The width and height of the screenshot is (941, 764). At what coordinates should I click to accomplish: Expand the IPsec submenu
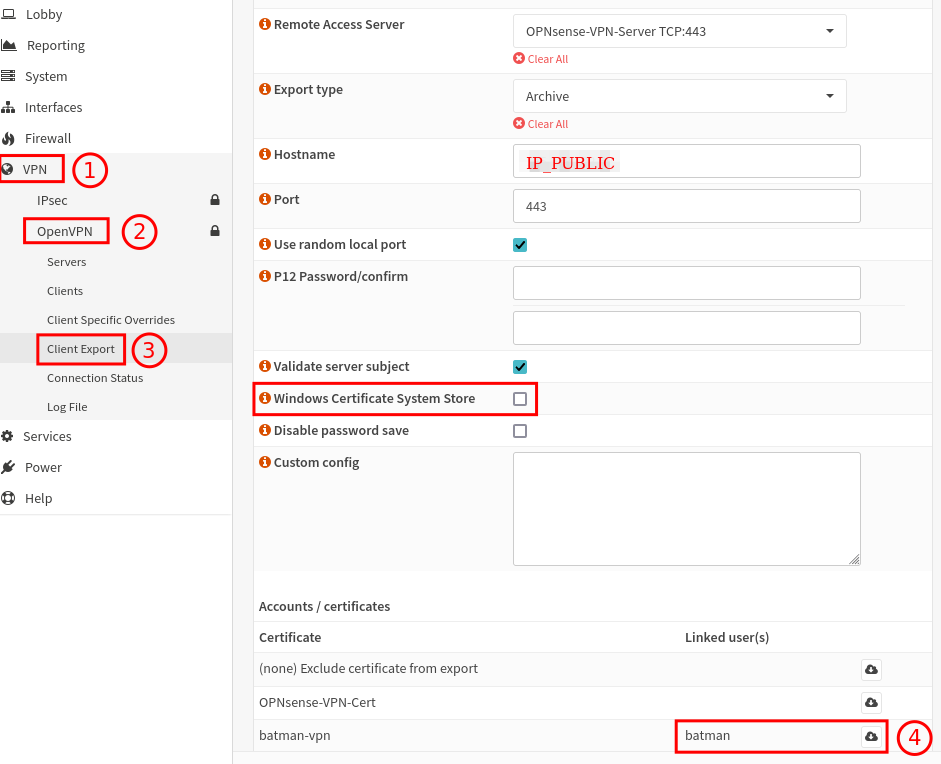[x=52, y=200]
